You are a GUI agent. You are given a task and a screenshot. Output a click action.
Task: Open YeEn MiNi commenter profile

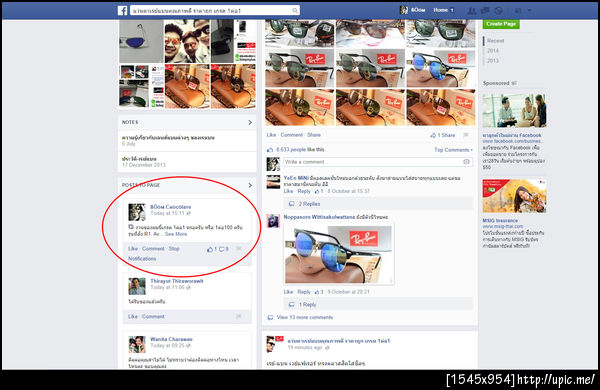(296, 178)
